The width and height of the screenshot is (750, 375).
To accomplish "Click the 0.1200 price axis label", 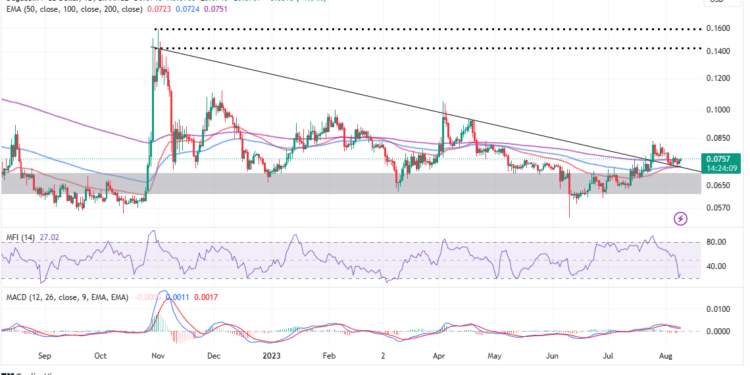I will [x=718, y=77].
